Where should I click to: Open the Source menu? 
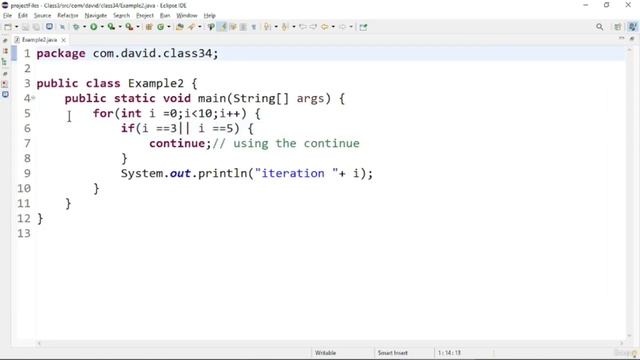pyautogui.click(x=42, y=16)
